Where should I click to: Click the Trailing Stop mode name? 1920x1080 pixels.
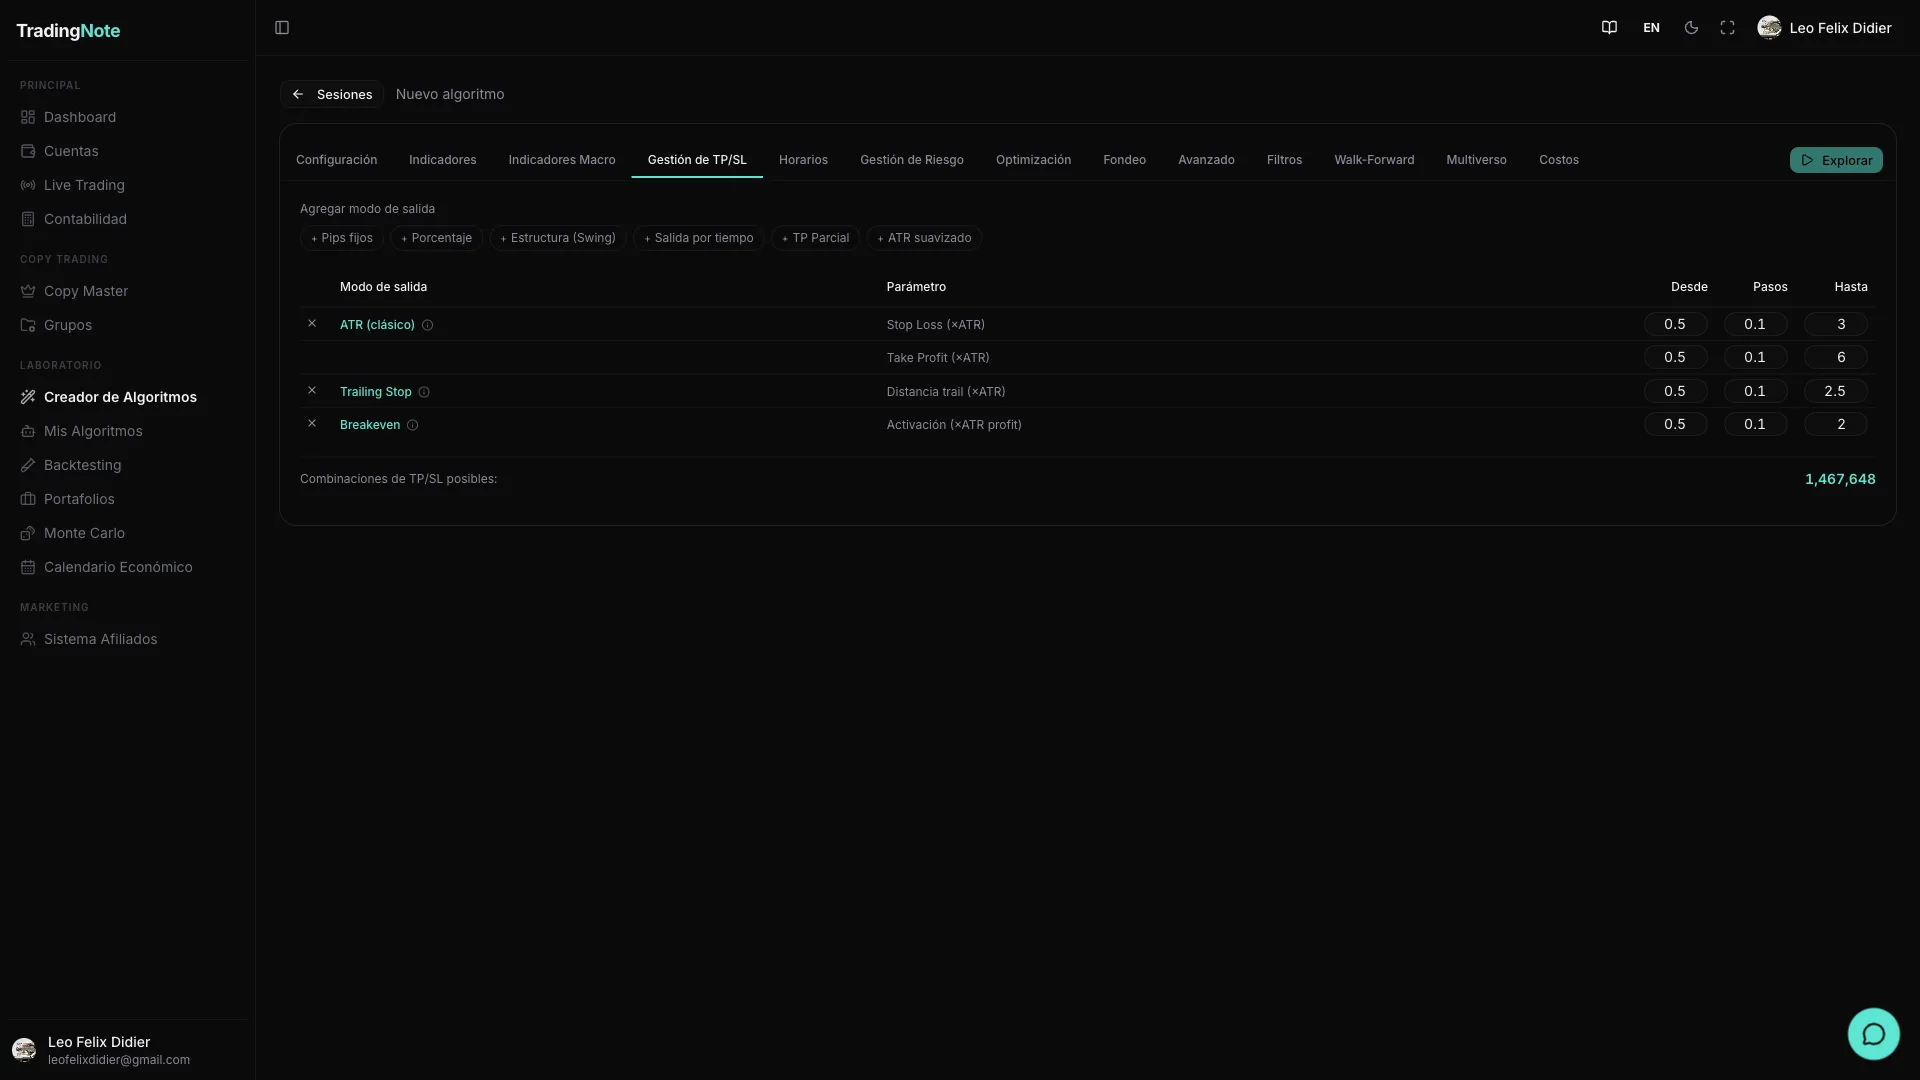(x=375, y=392)
